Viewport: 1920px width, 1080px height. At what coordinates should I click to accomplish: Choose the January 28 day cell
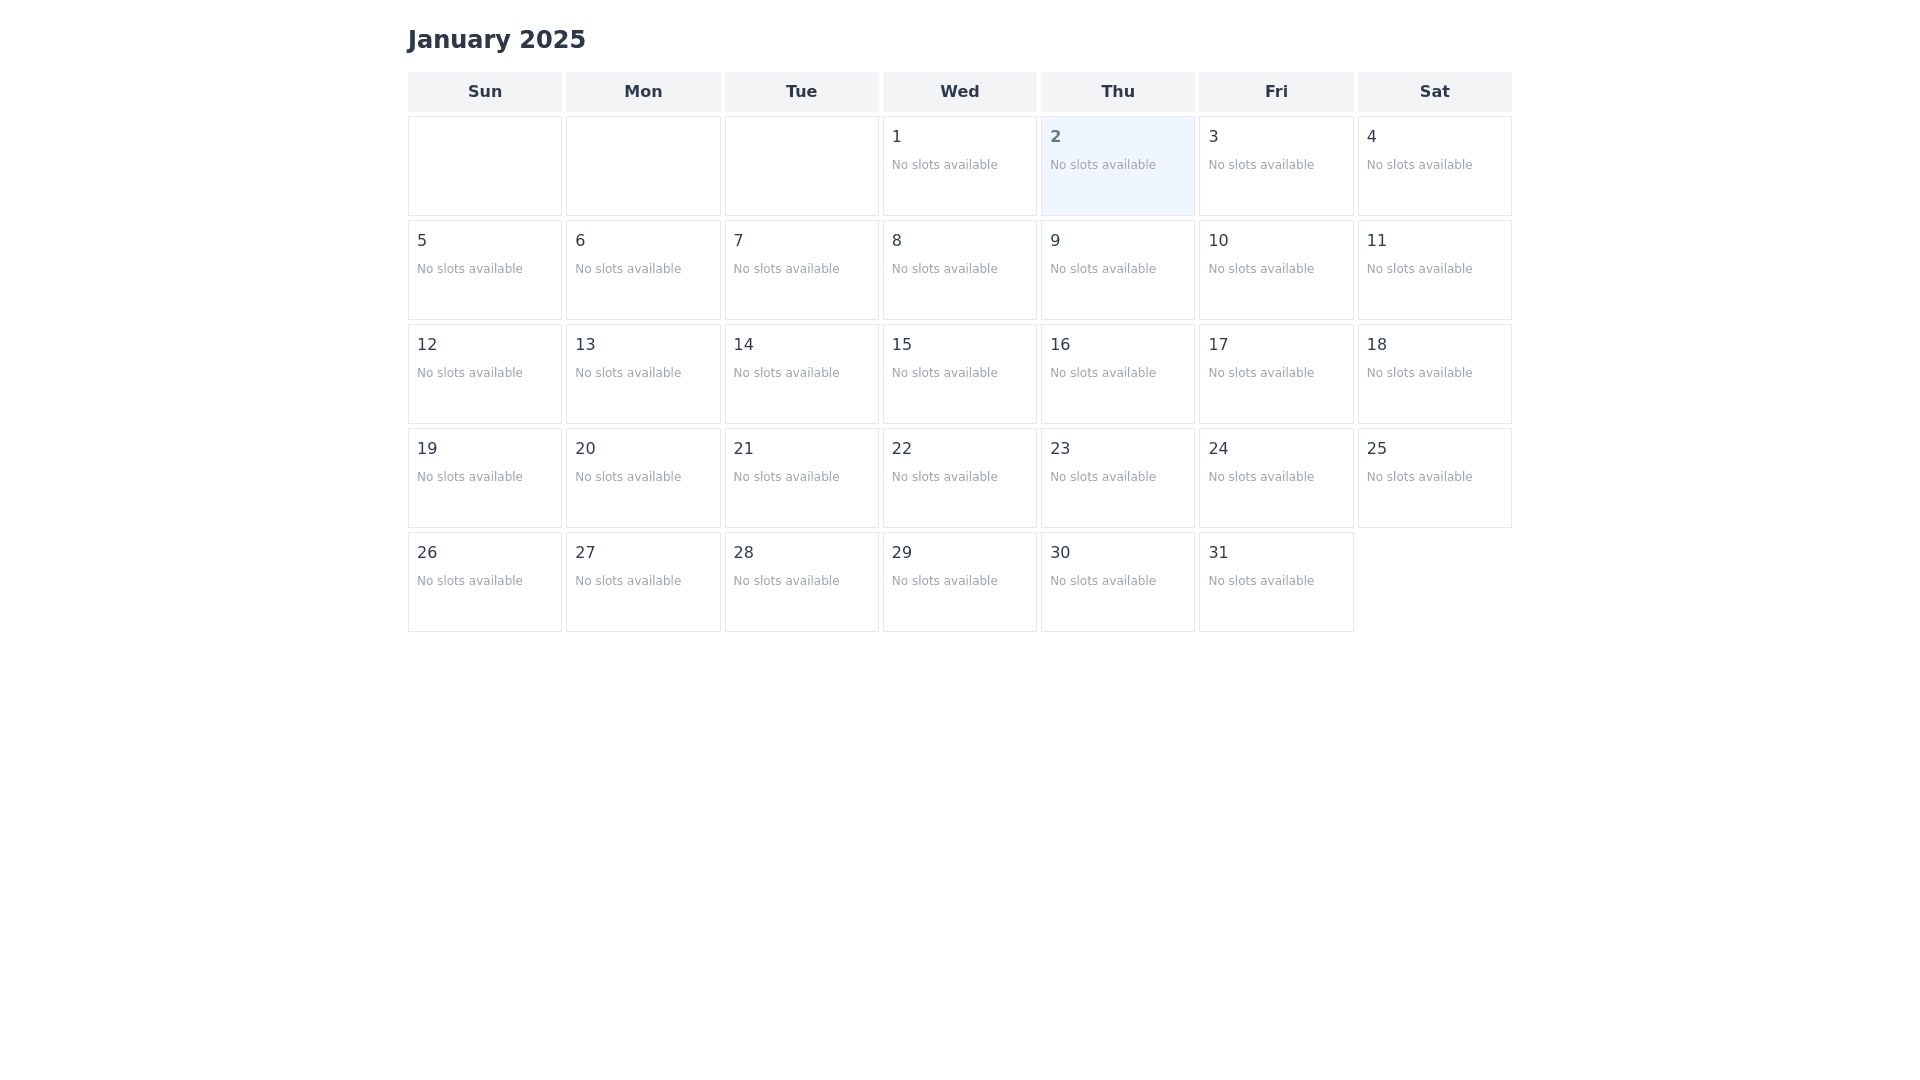point(801,582)
